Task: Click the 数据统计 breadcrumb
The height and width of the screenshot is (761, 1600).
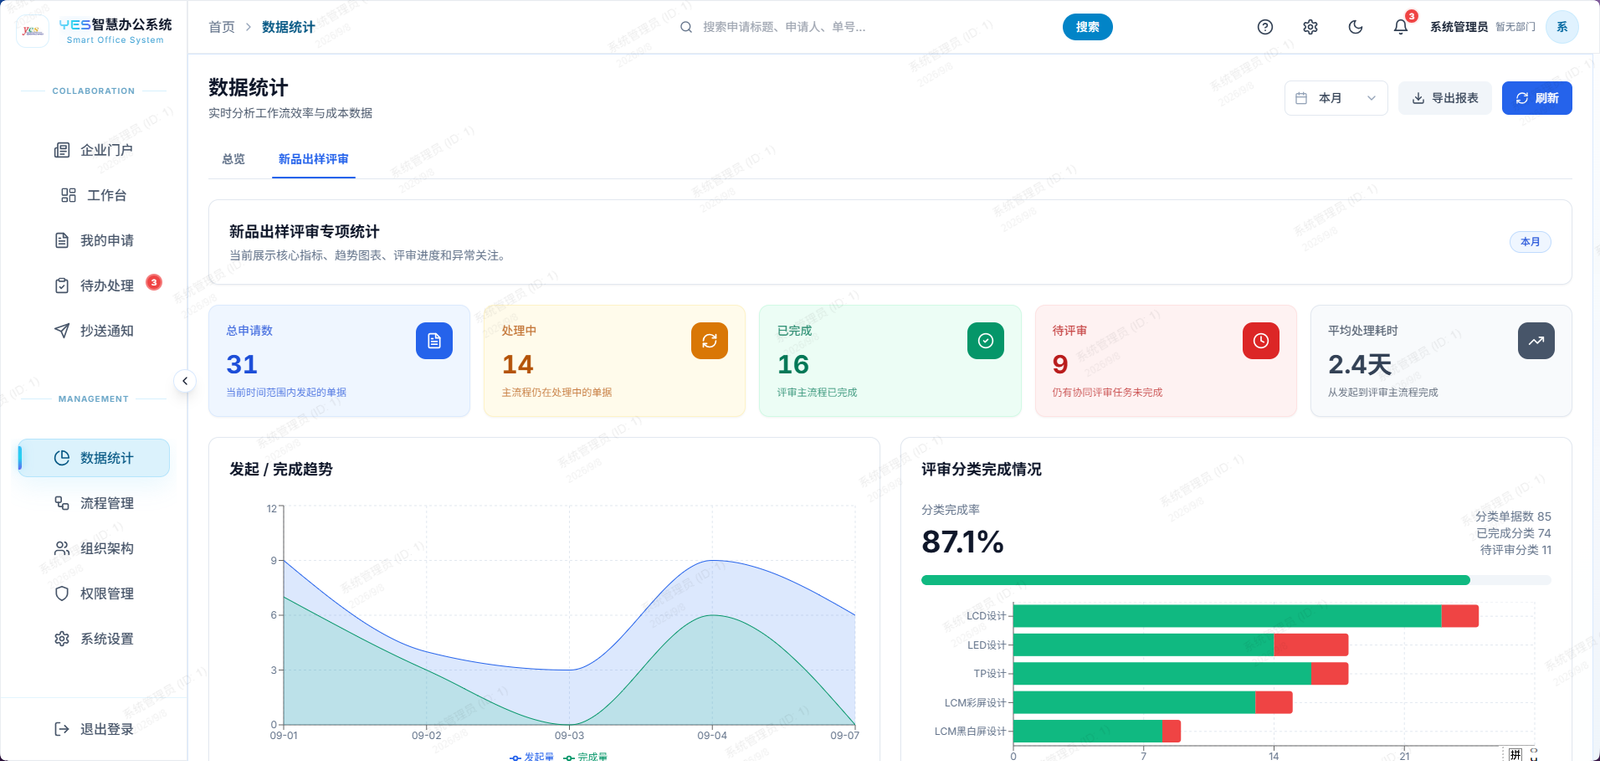Action: tap(288, 27)
